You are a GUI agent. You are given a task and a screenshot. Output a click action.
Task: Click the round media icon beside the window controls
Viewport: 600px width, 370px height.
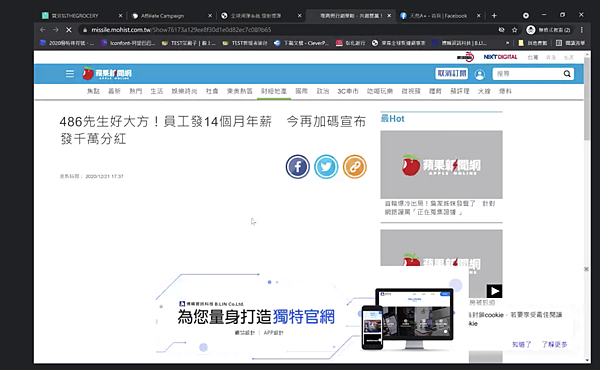[526, 16]
